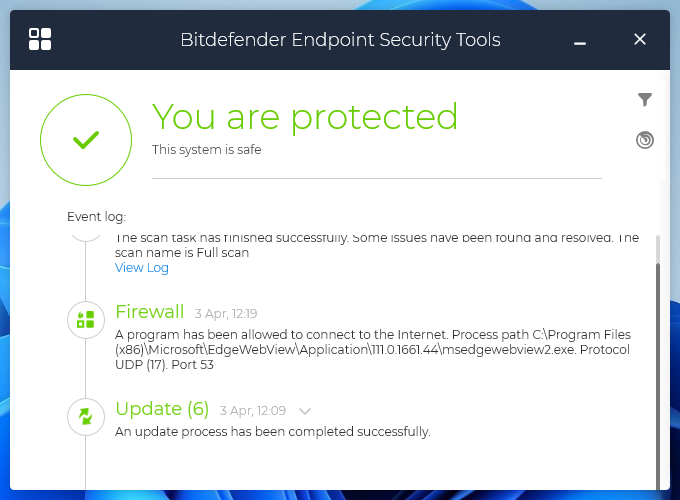Open the scan tasks radar icon
Viewport: 680px width, 500px height.
coord(645,140)
